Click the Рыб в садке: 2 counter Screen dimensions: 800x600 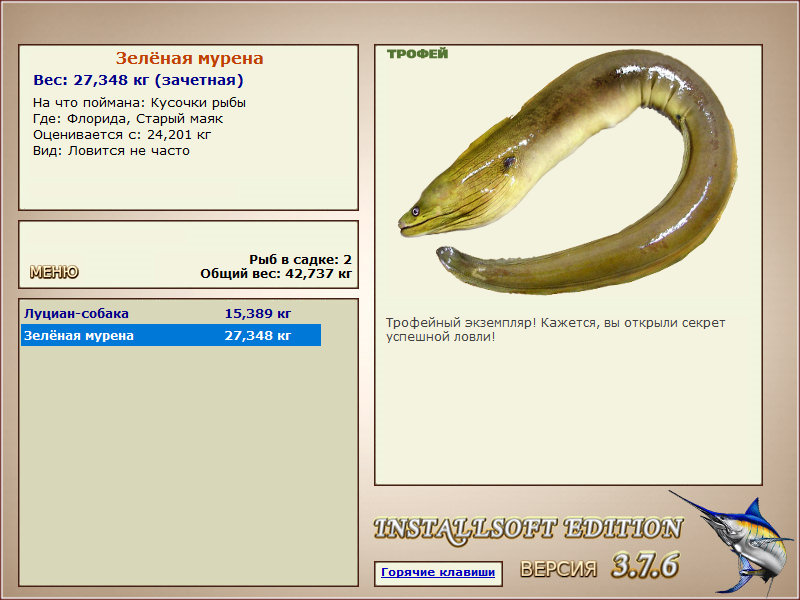coord(301,260)
